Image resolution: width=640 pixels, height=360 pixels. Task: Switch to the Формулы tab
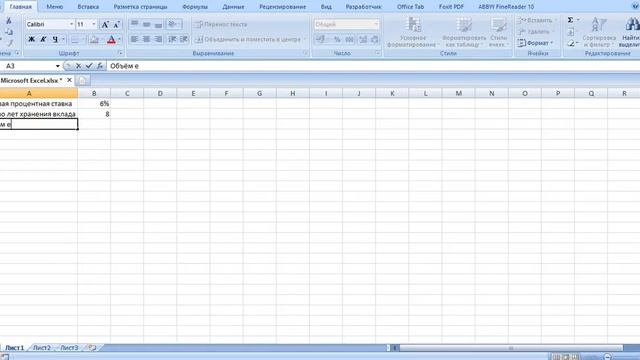tap(195, 7)
